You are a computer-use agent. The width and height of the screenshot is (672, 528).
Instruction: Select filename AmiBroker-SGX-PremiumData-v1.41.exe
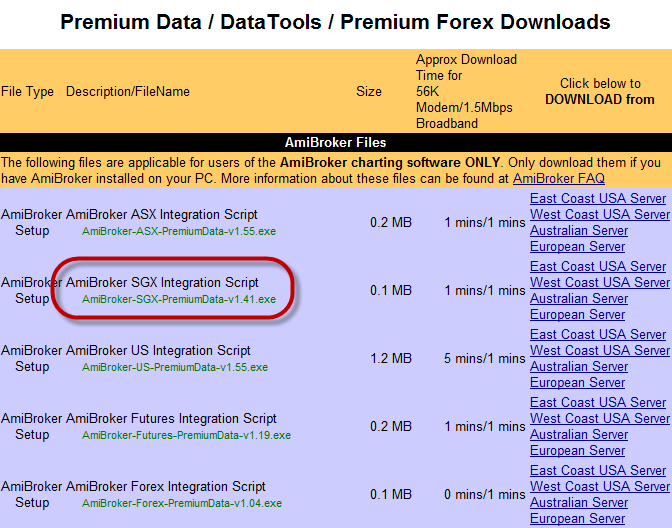[x=179, y=299]
